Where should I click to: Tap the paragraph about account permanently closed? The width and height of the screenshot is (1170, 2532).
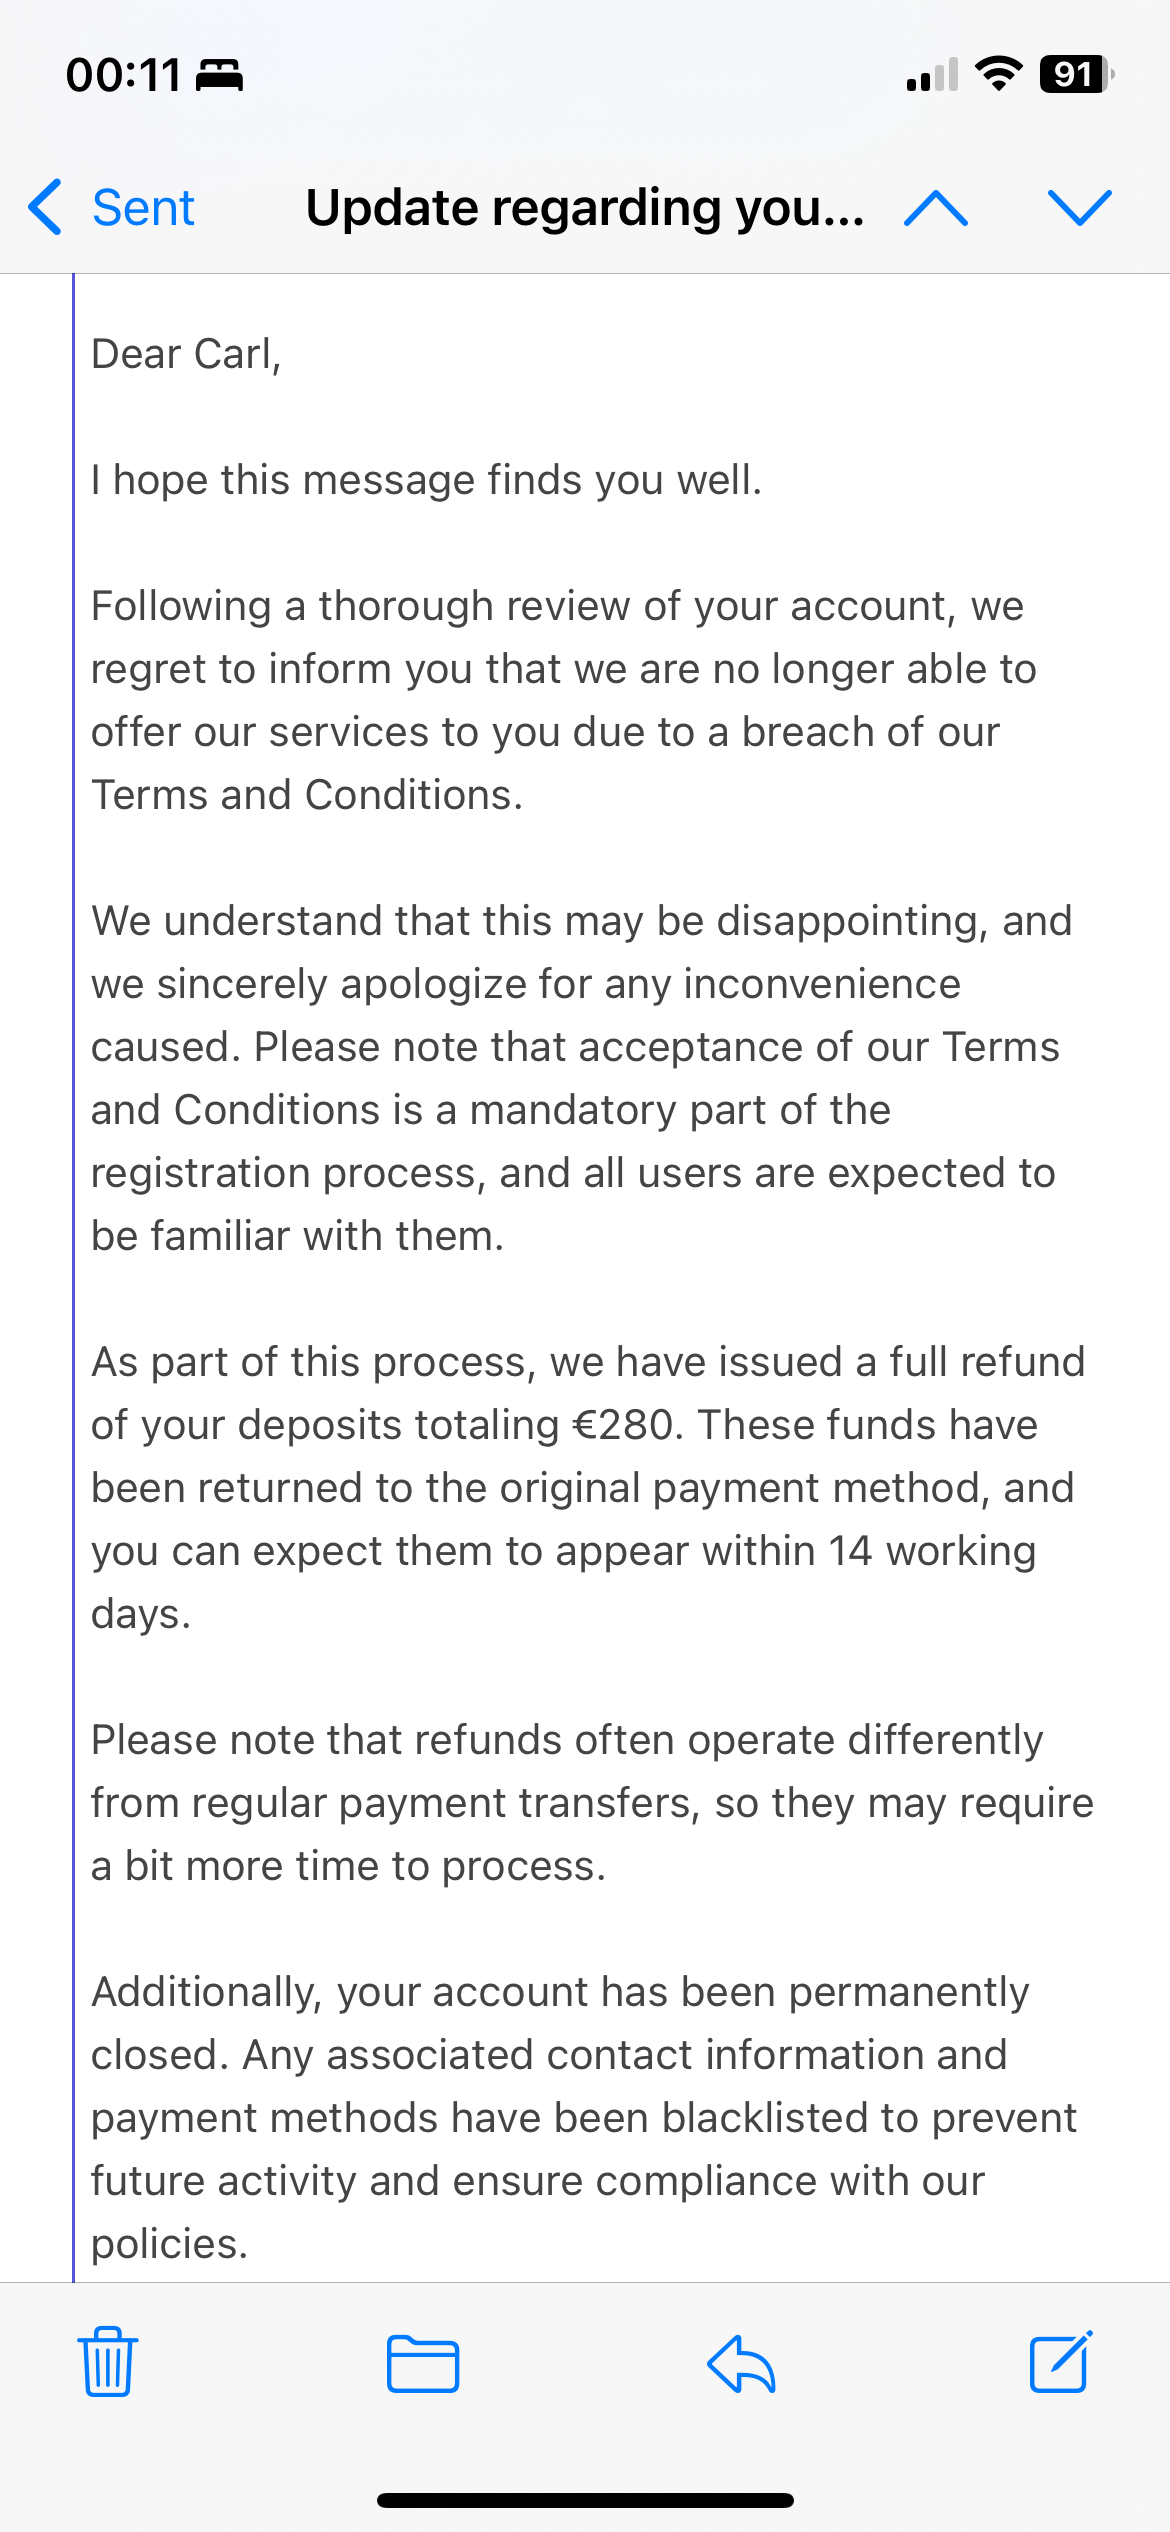(585, 2118)
